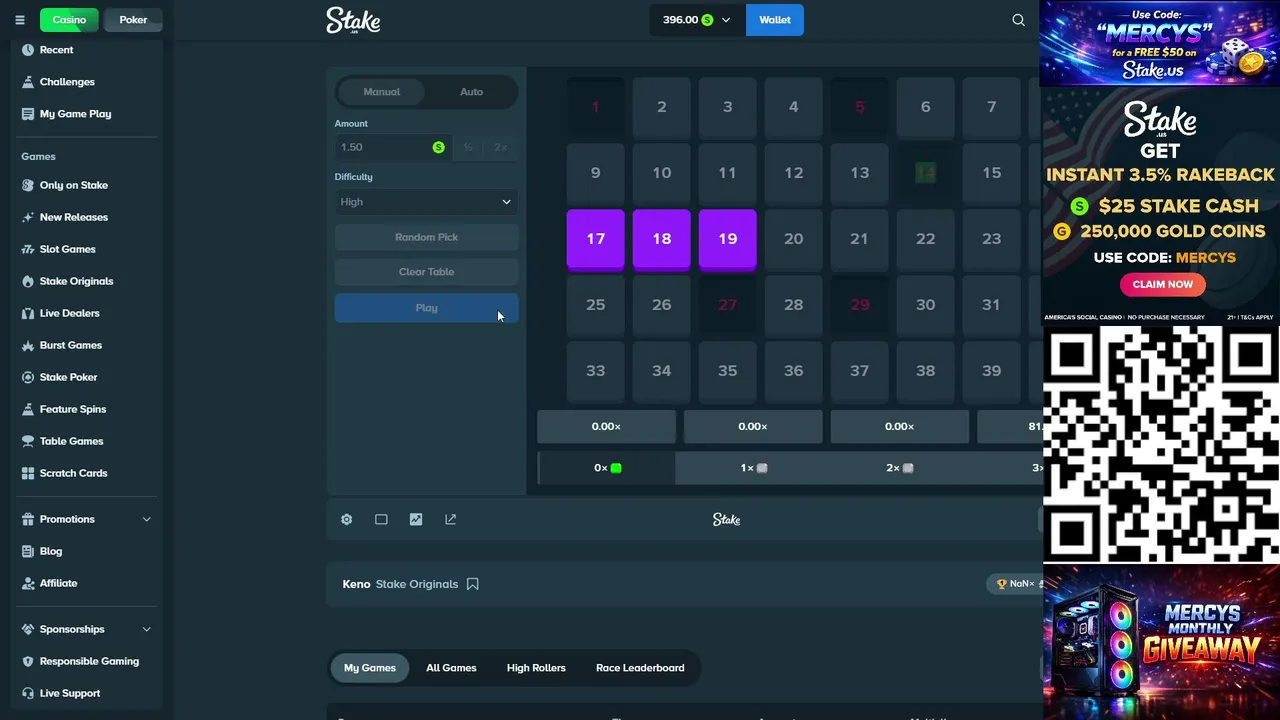Image resolution: width=1280 pixels, height=720 pixels.
Task: Click the Mercys Monthly Giveaway banner
Action: click(x=1160, y=642)
